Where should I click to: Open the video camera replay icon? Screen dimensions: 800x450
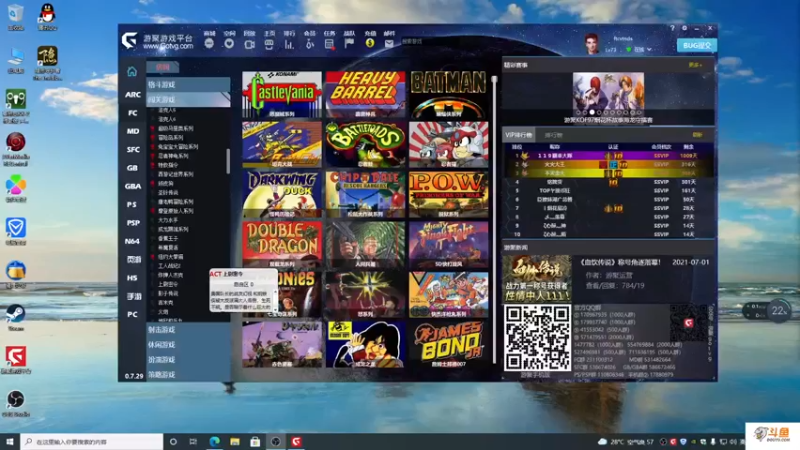point(249,44)
